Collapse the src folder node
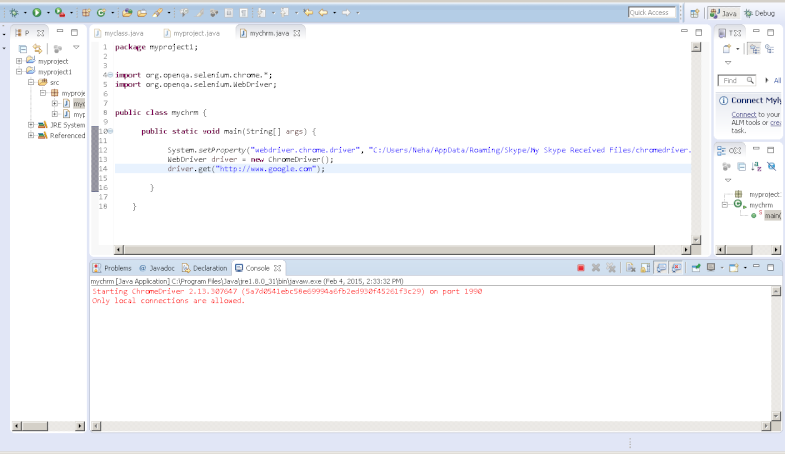Image resolution: width=800 pixels, height=475 pixels. (x=31, y=82)
